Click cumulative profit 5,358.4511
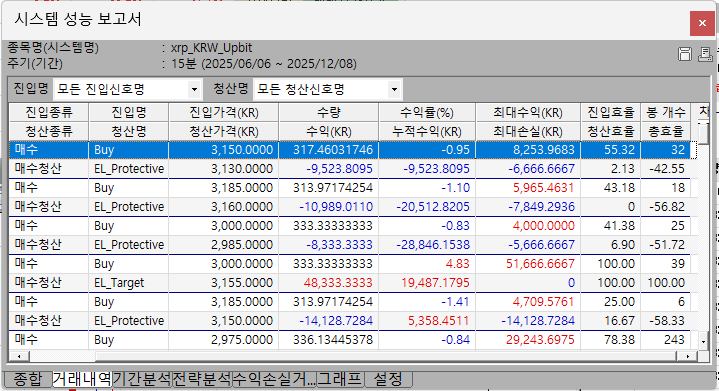 click(427, 321)
